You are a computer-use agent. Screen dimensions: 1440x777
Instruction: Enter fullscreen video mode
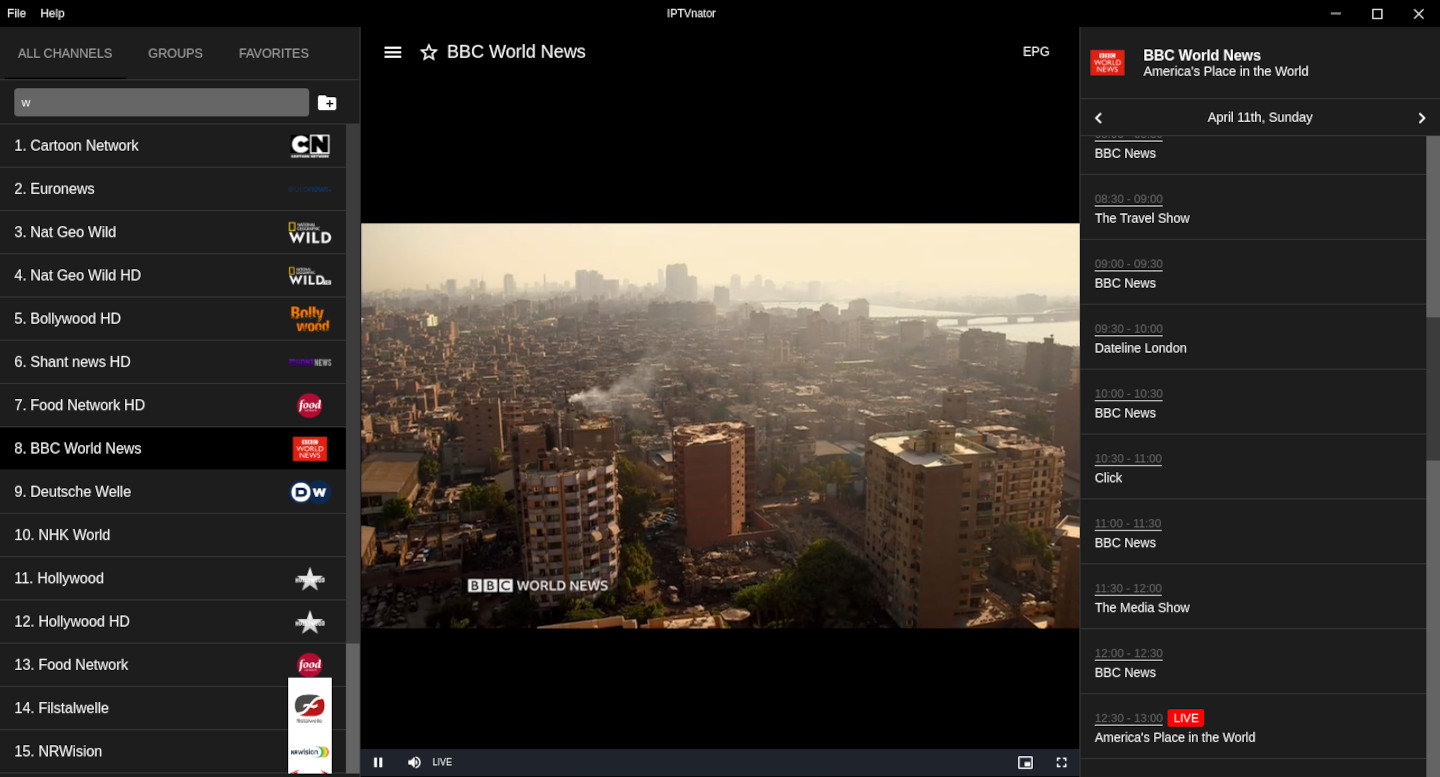point(1062,762)
